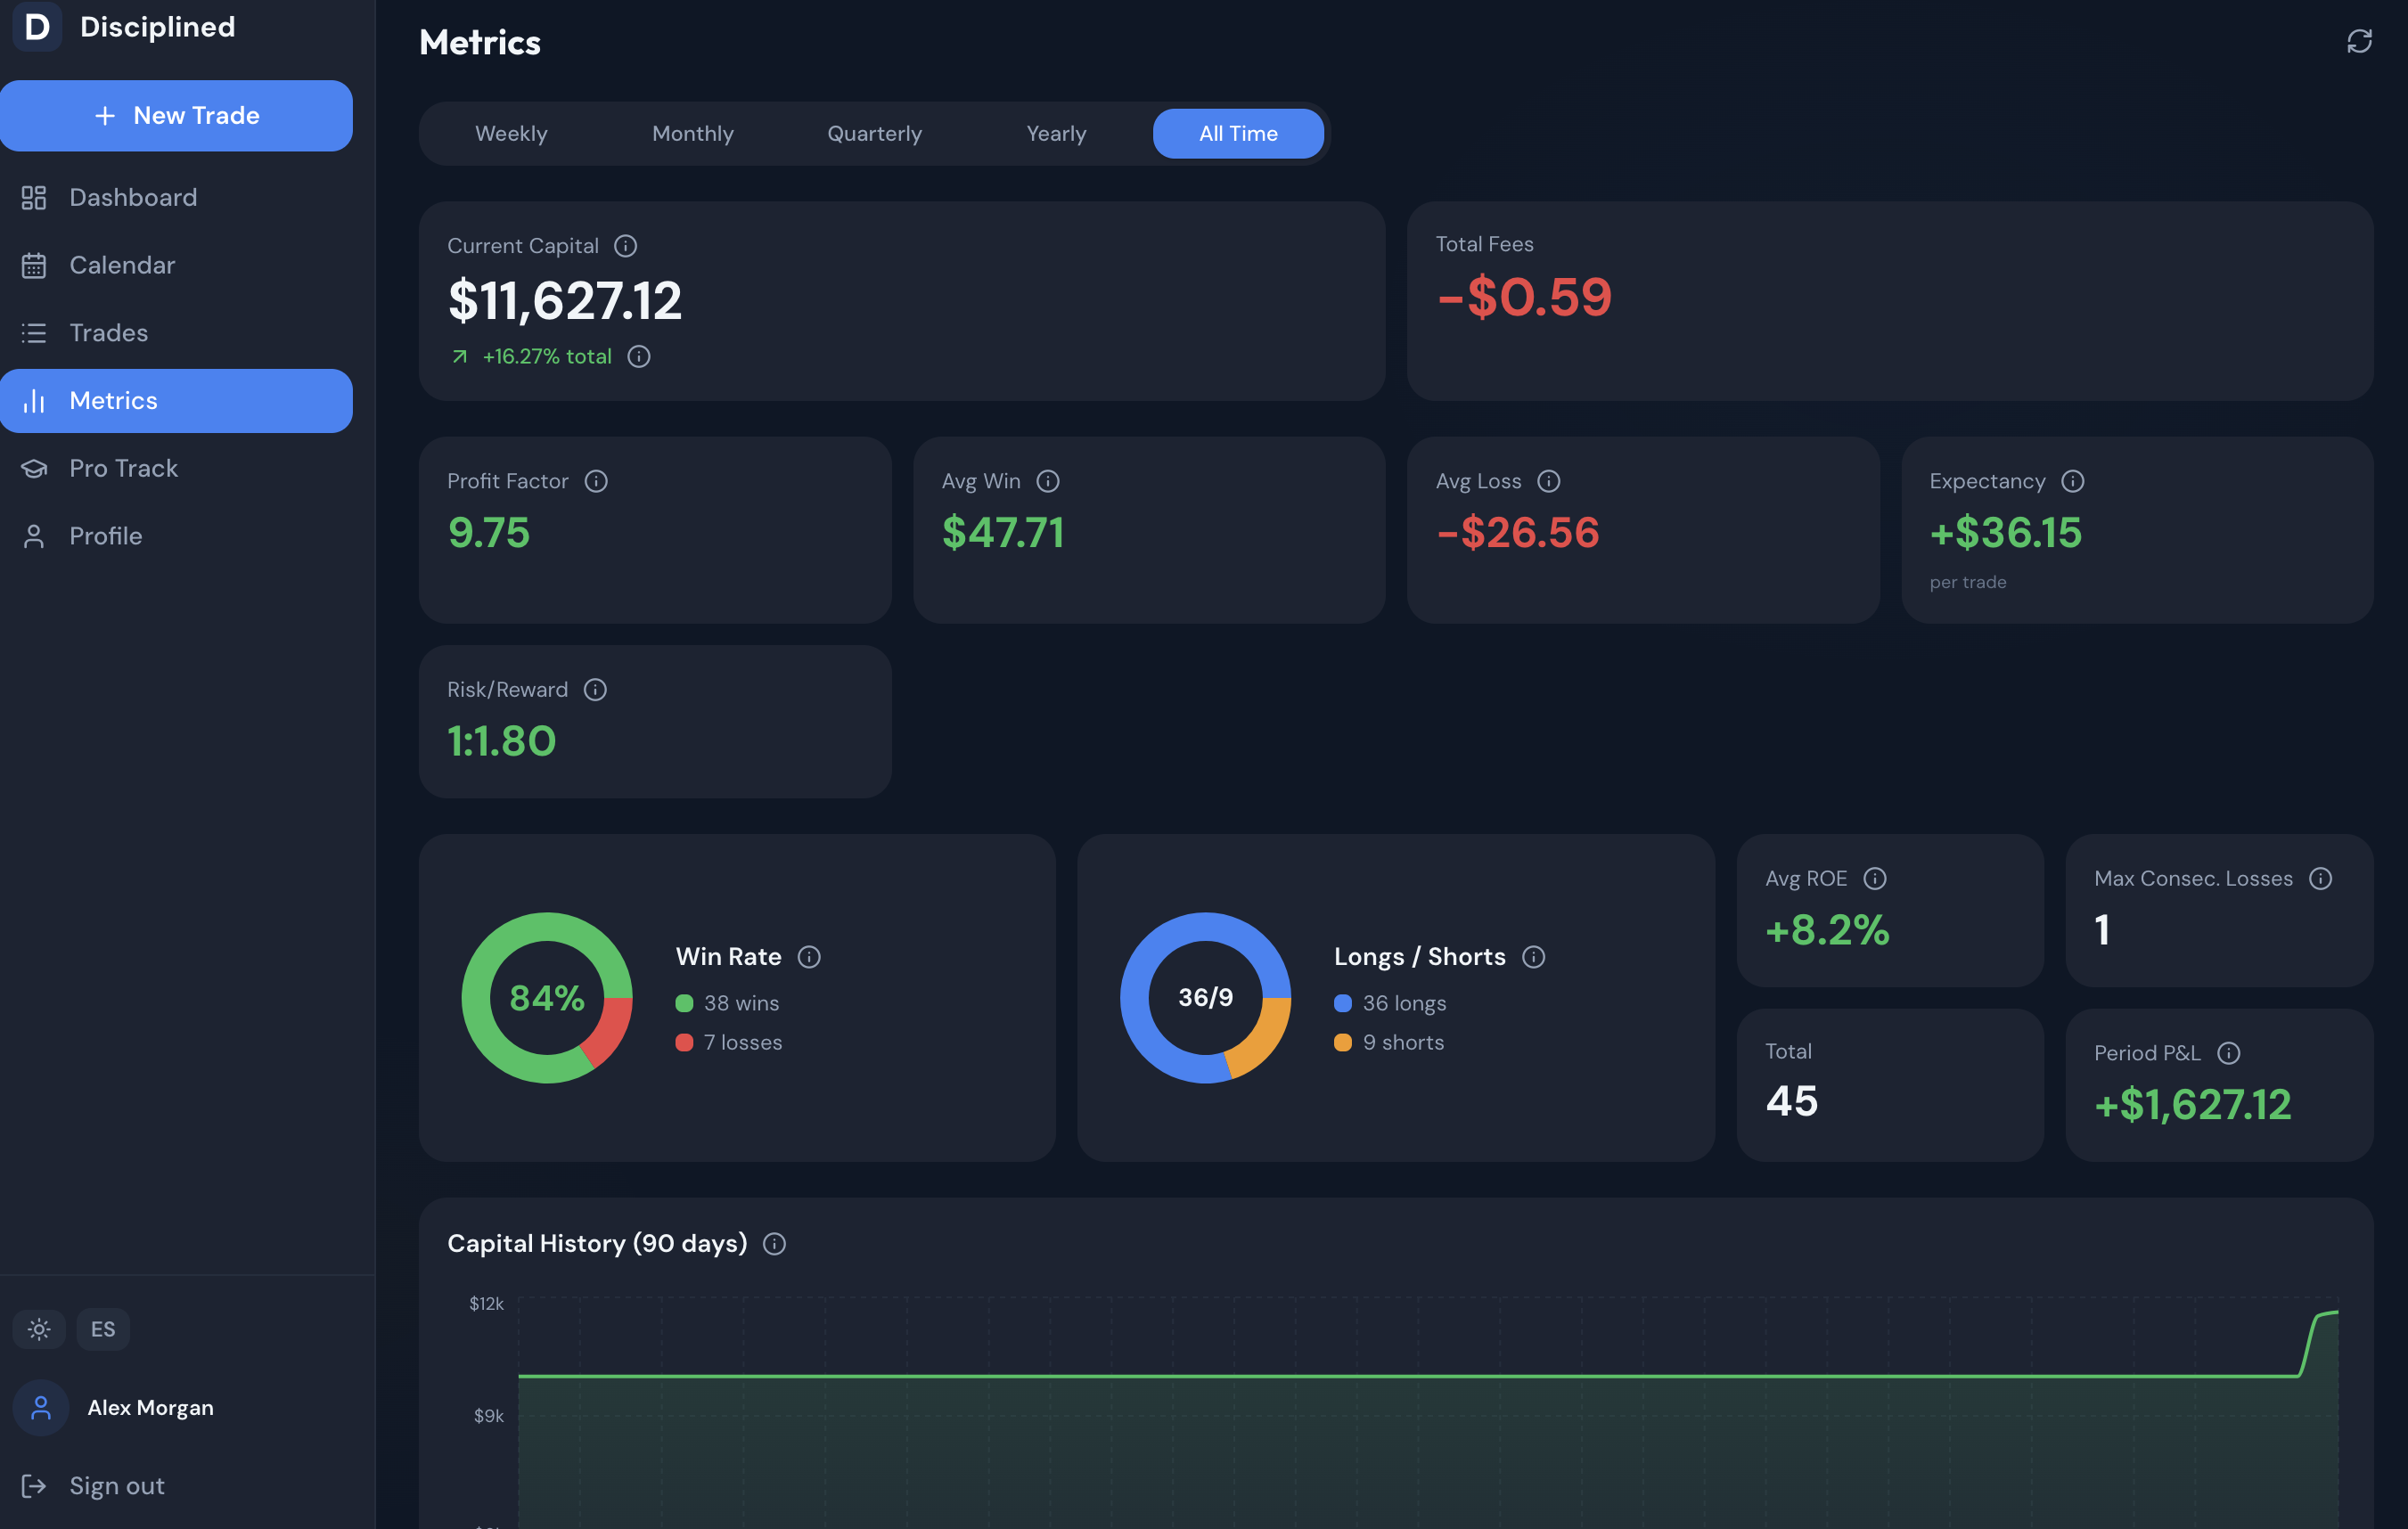This screenshot has height=1529, width=2408.
Task: Open the Dashboard from the sidebar
Action: pos(133,197)
